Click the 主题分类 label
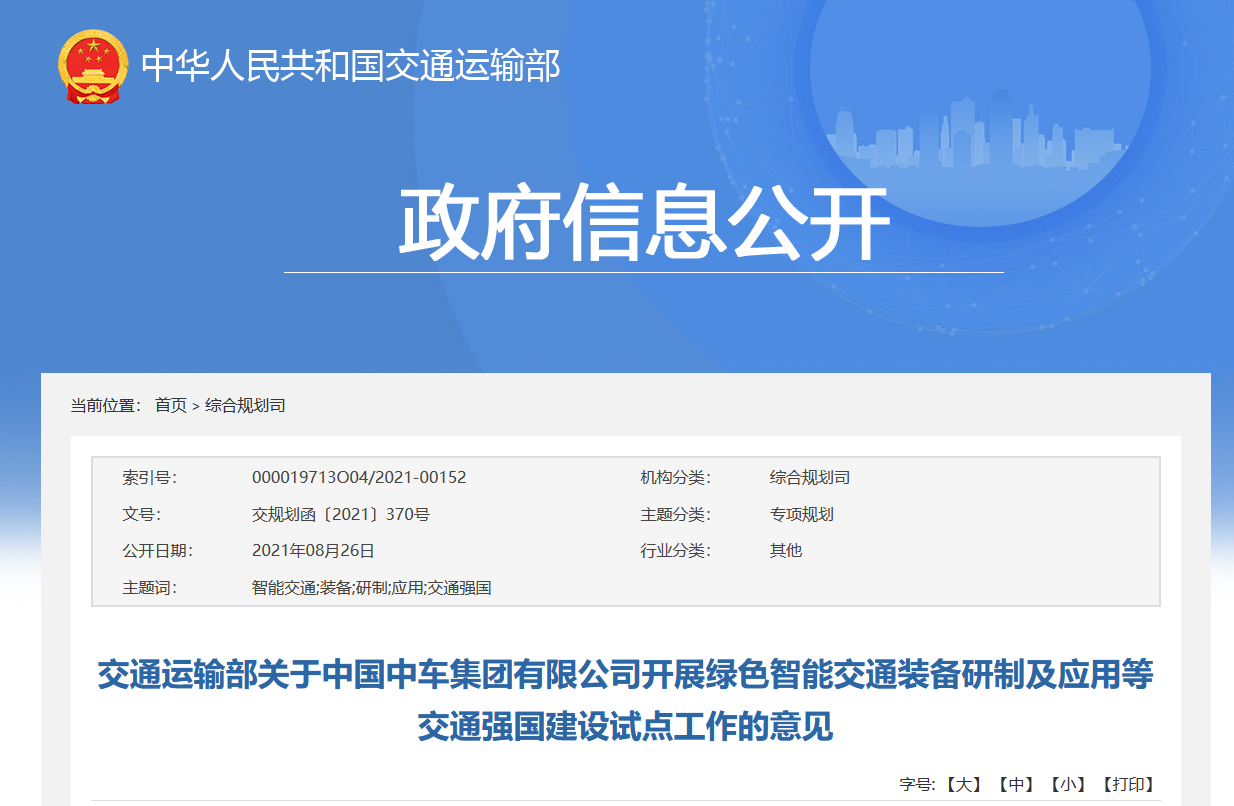The image size is (1234, 806). [x=676, y=514]
